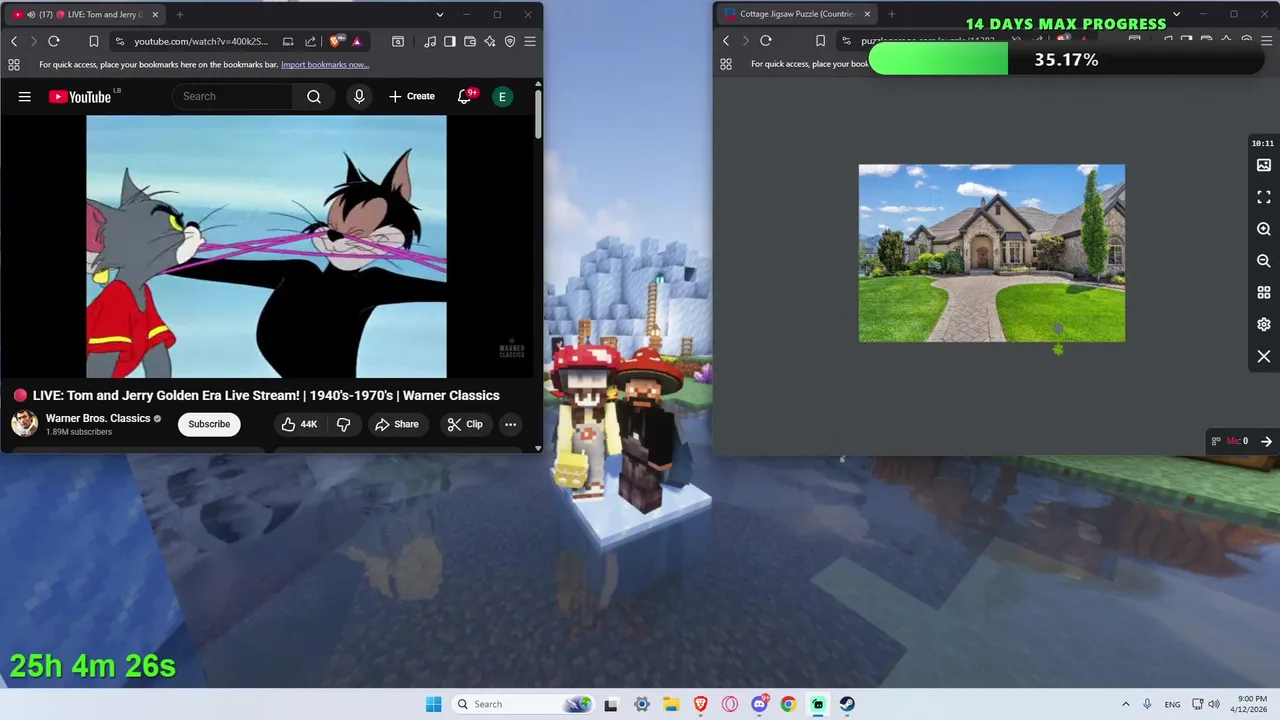
Task: Enter puzzle fullscreen mode
Action: click(1264, 197)
